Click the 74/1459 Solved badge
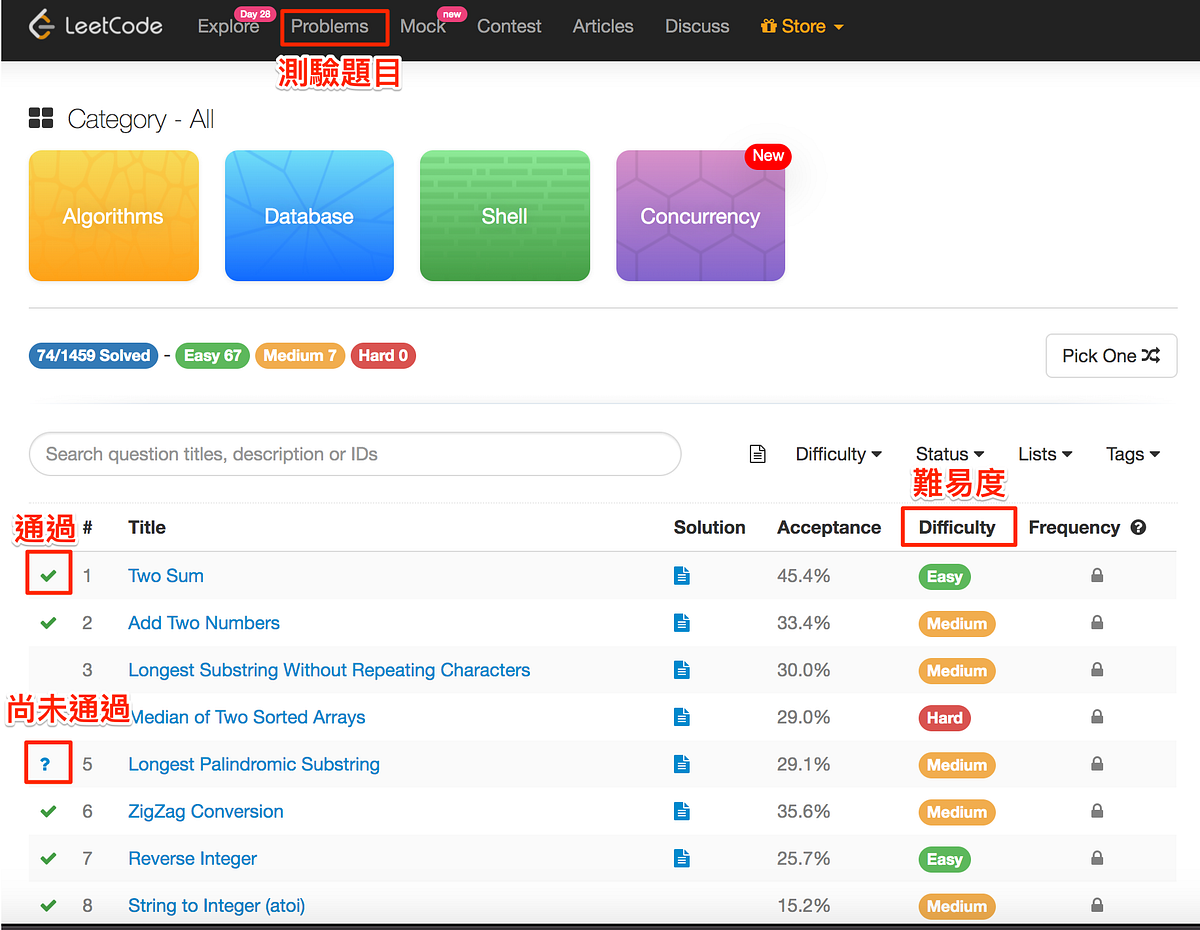The height and width of the screenshot is (930, 1200). pyautogui.click(x=94, y=356)
